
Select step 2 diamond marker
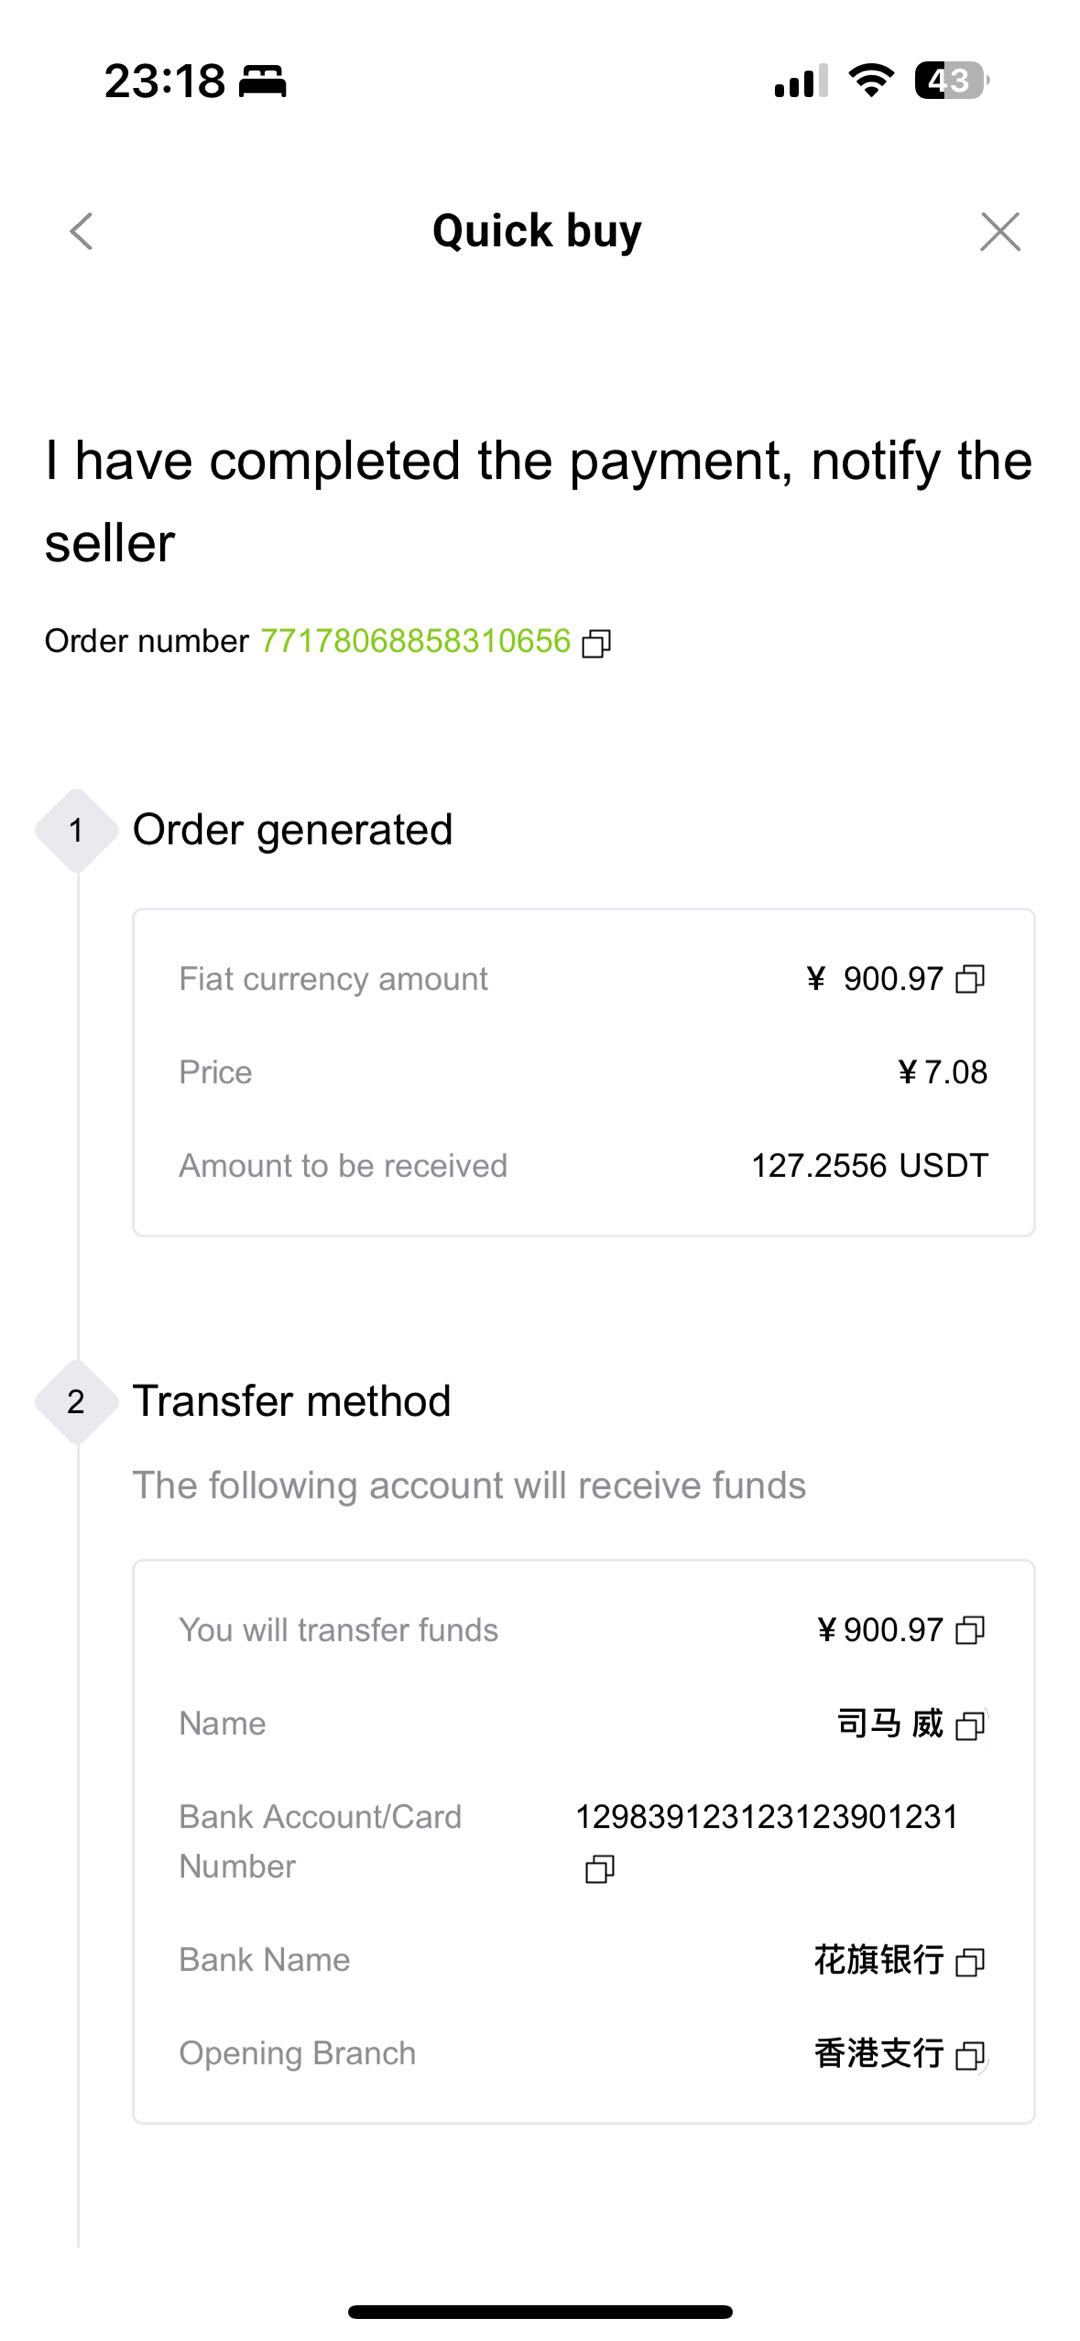(x=76, y=1401)
